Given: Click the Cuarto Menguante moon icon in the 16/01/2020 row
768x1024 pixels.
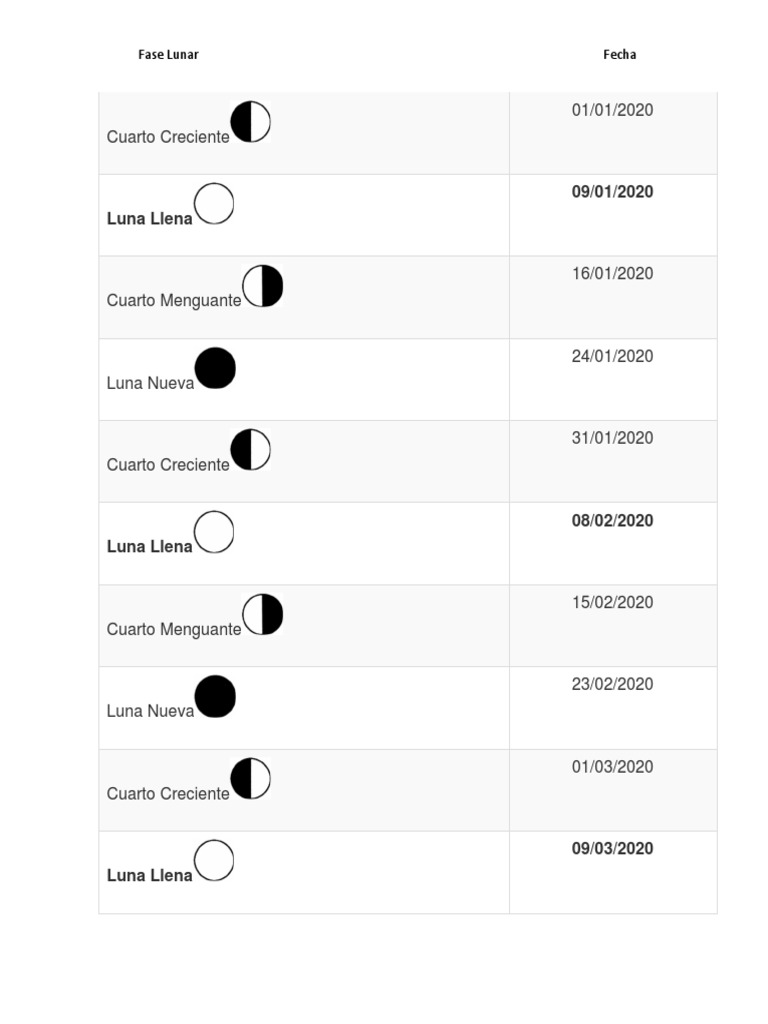Looking at the screenshot, I should [x=262, y=286].
